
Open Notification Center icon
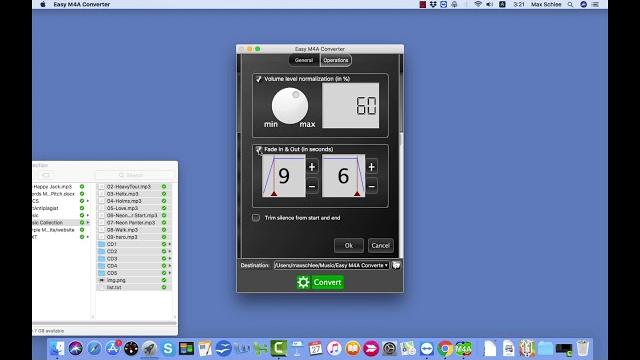[596, 4]
